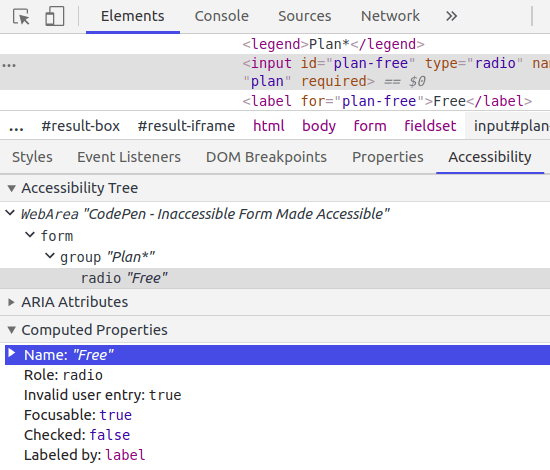Click the html breadcrumb
Image resolution: width=550 pixels, height=470 pixels.
click(269, 126)
